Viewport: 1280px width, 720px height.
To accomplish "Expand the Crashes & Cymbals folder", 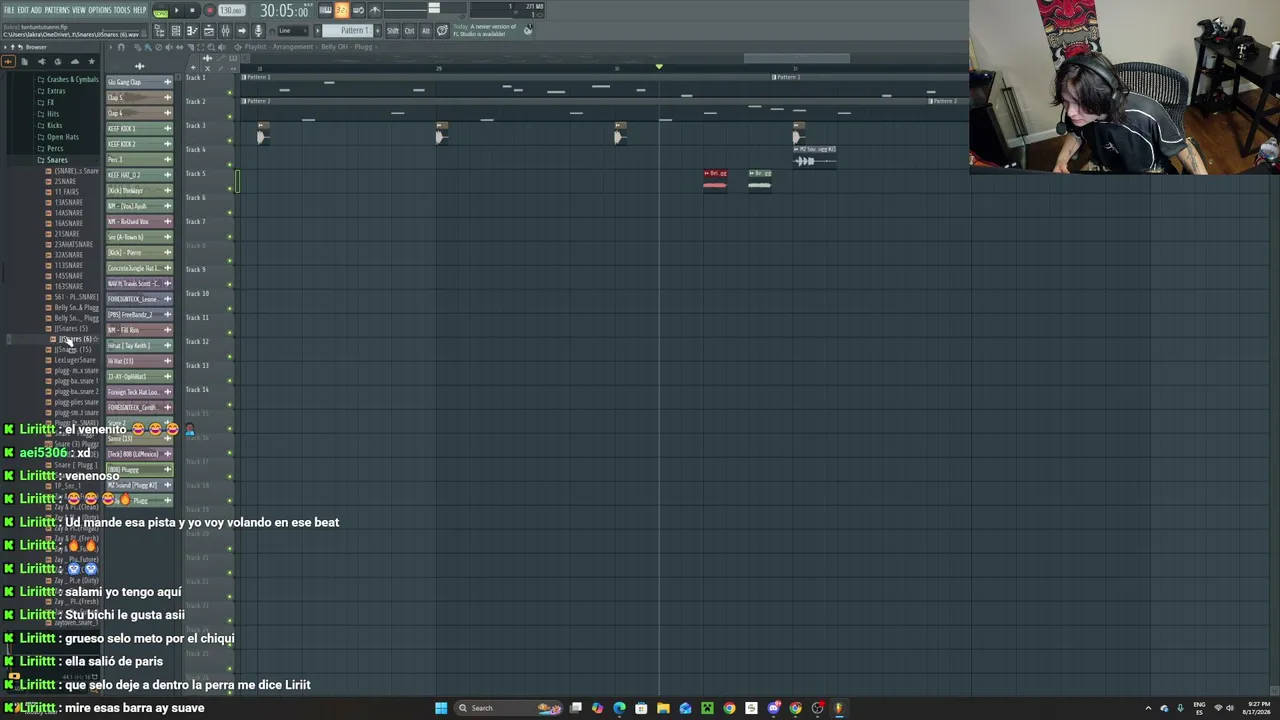I will [x=72, y=79].
